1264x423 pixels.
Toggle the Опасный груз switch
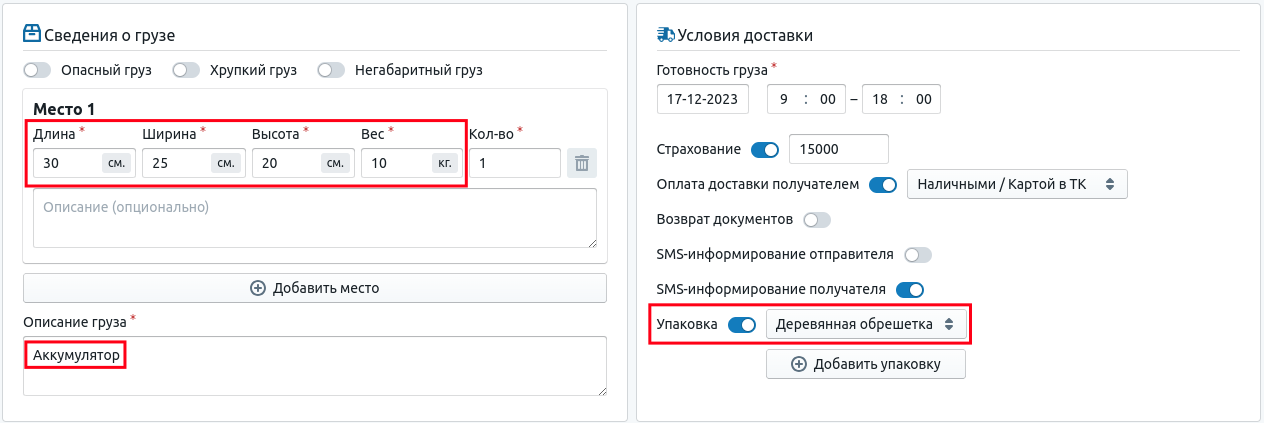[37, 70]
